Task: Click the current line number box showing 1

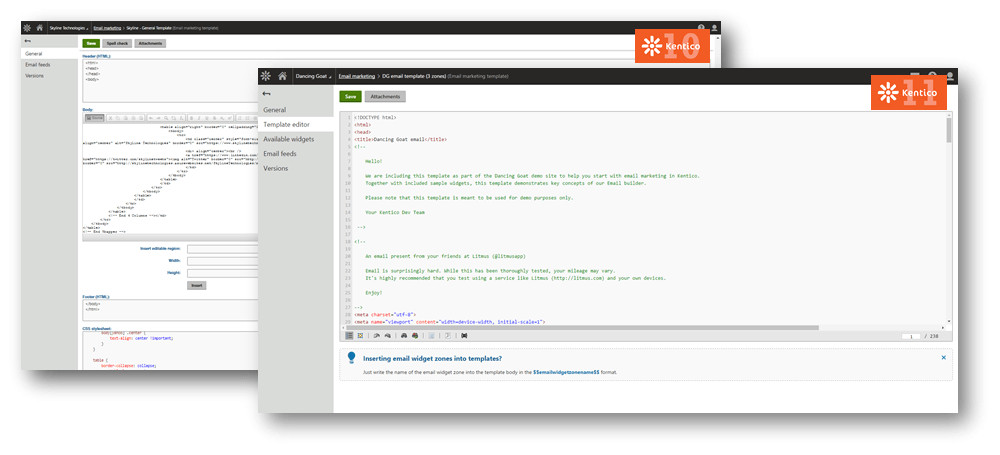Action: click(911, 336)
